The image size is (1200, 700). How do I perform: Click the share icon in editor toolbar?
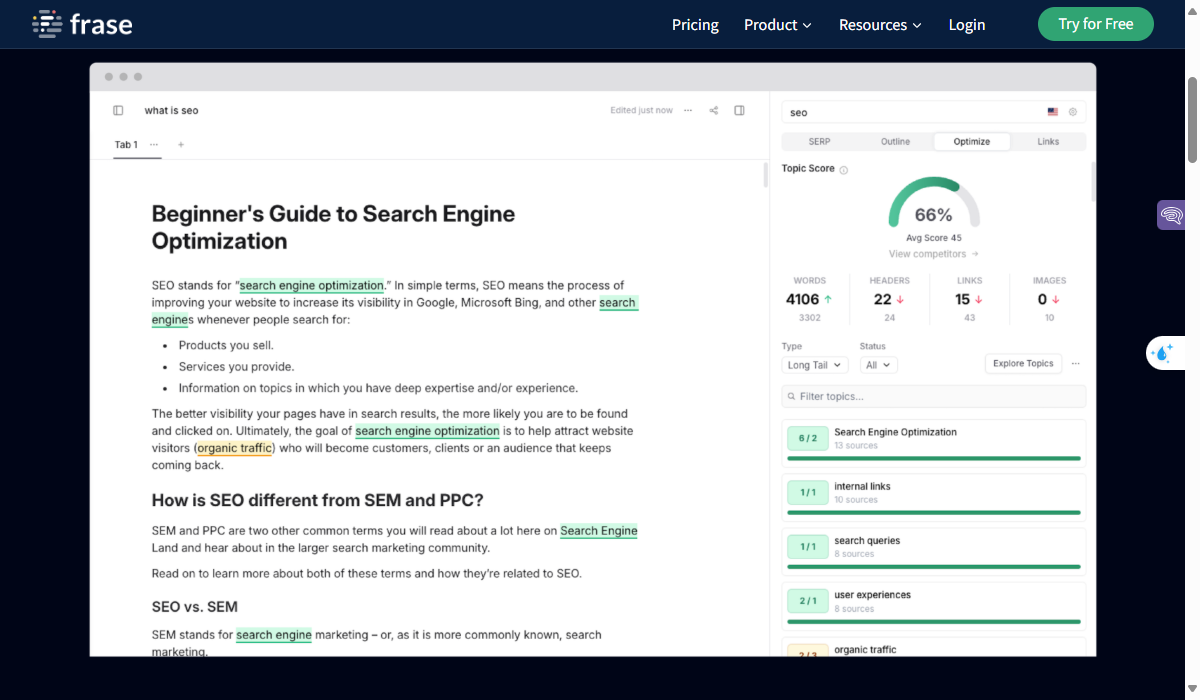pos(714,111)
